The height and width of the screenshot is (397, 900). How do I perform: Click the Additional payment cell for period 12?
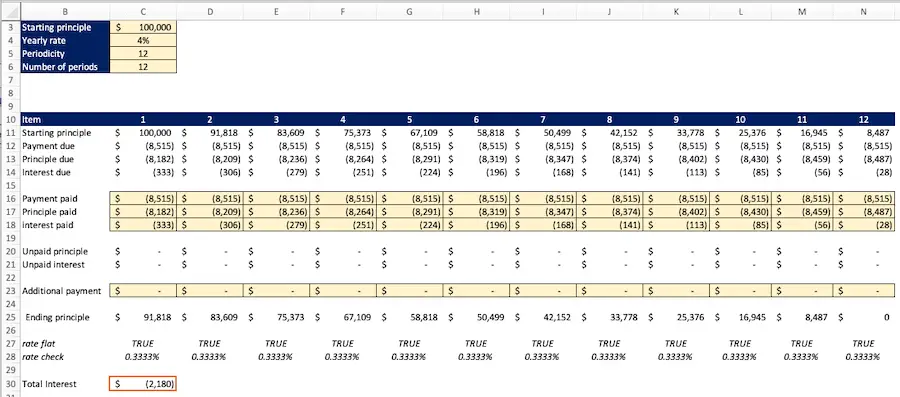tap(863, 291)
